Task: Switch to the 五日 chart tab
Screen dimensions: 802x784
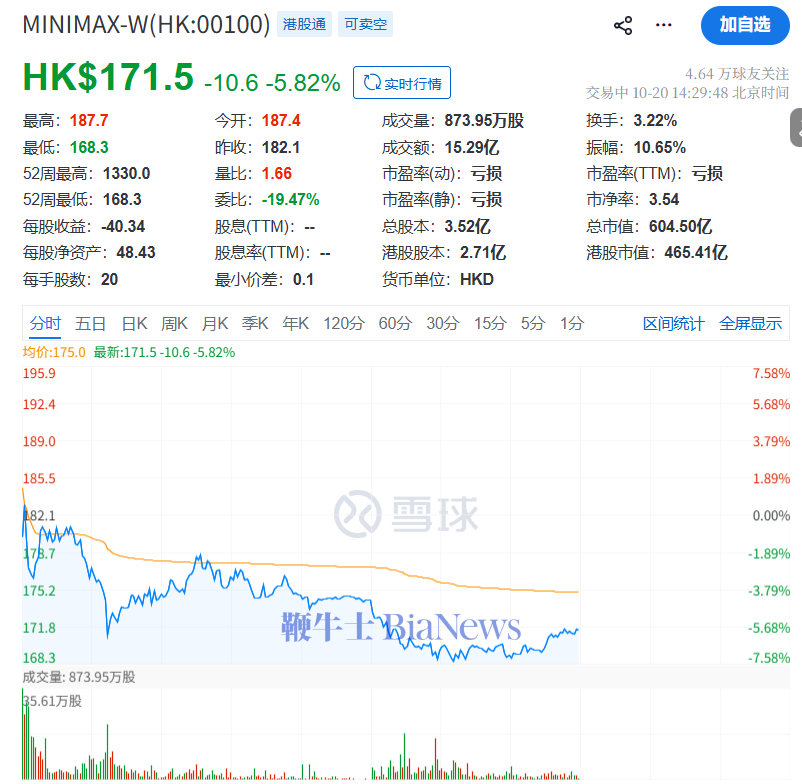Action: [x=90, y=323]
